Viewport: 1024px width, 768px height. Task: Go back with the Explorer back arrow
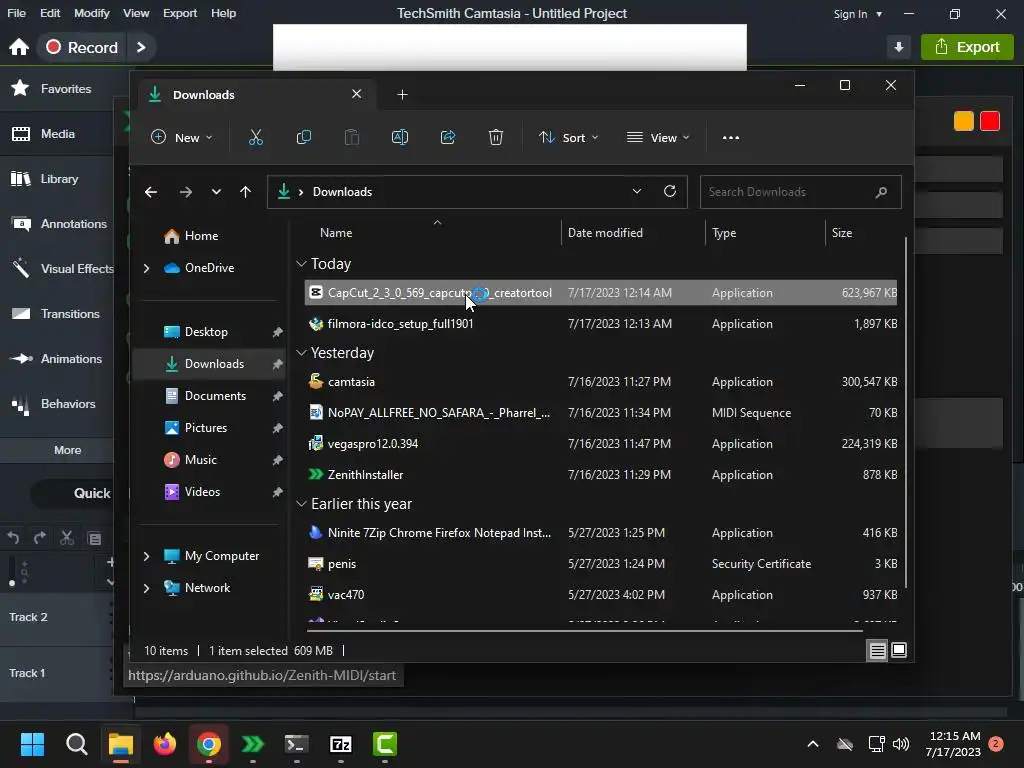tap(151, 192)
